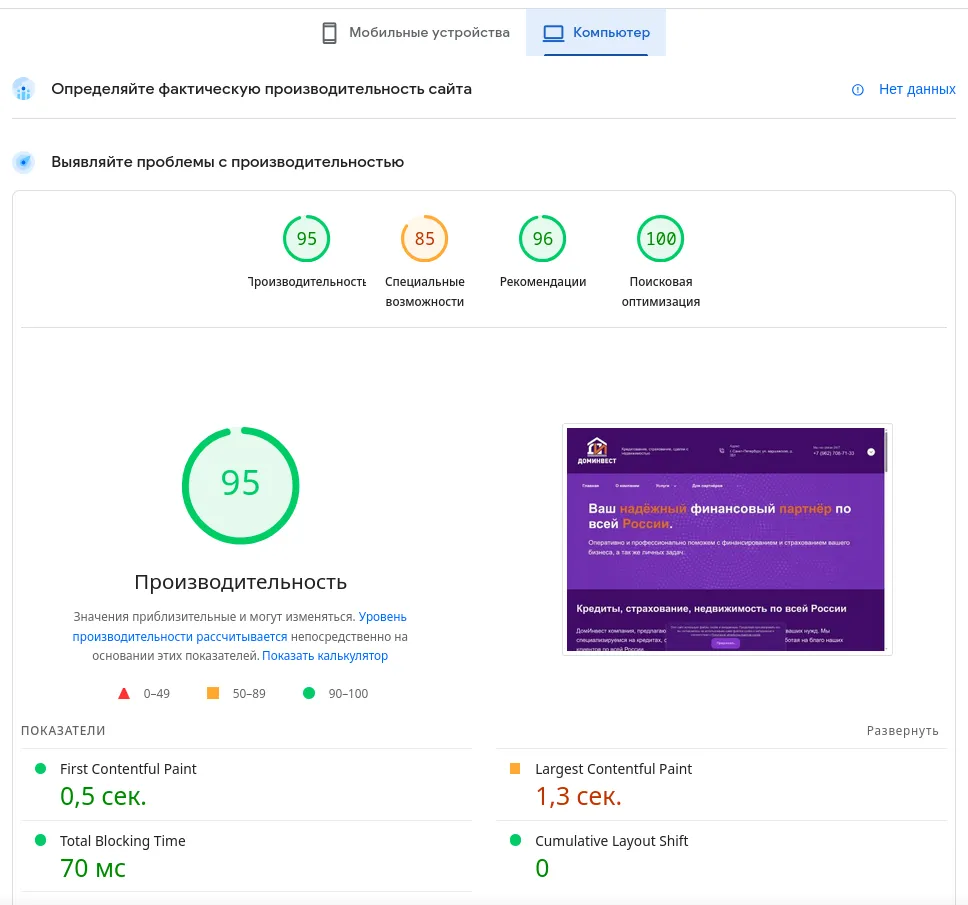Click the 70 мс value
Viewport: 968px width, 905px height.
[x=93, y=869]
